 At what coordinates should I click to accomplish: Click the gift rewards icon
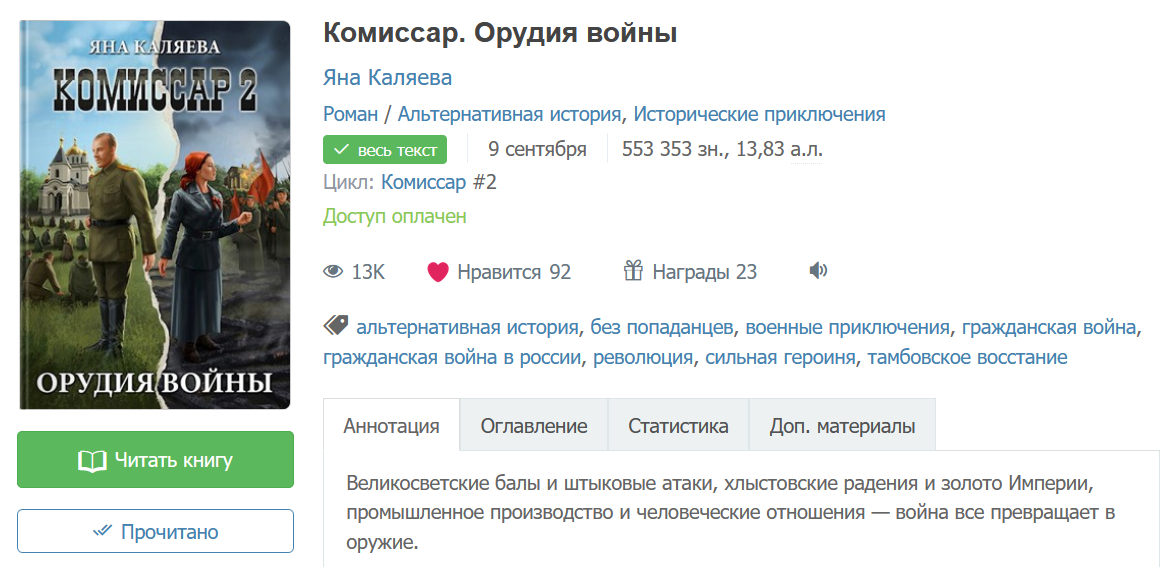click(x=633, y=271)
